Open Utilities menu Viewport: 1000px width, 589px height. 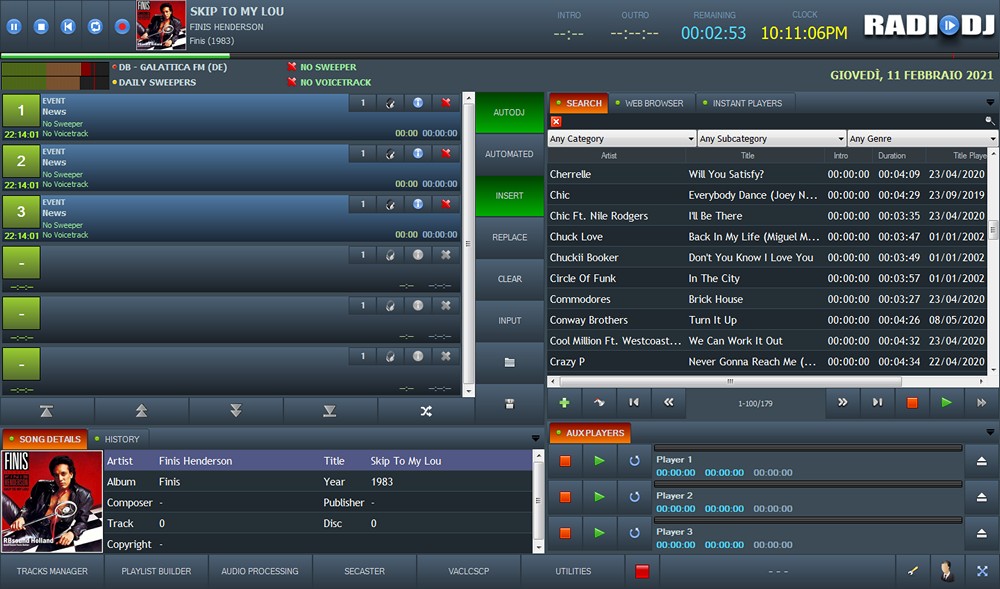tap(573, 571)
